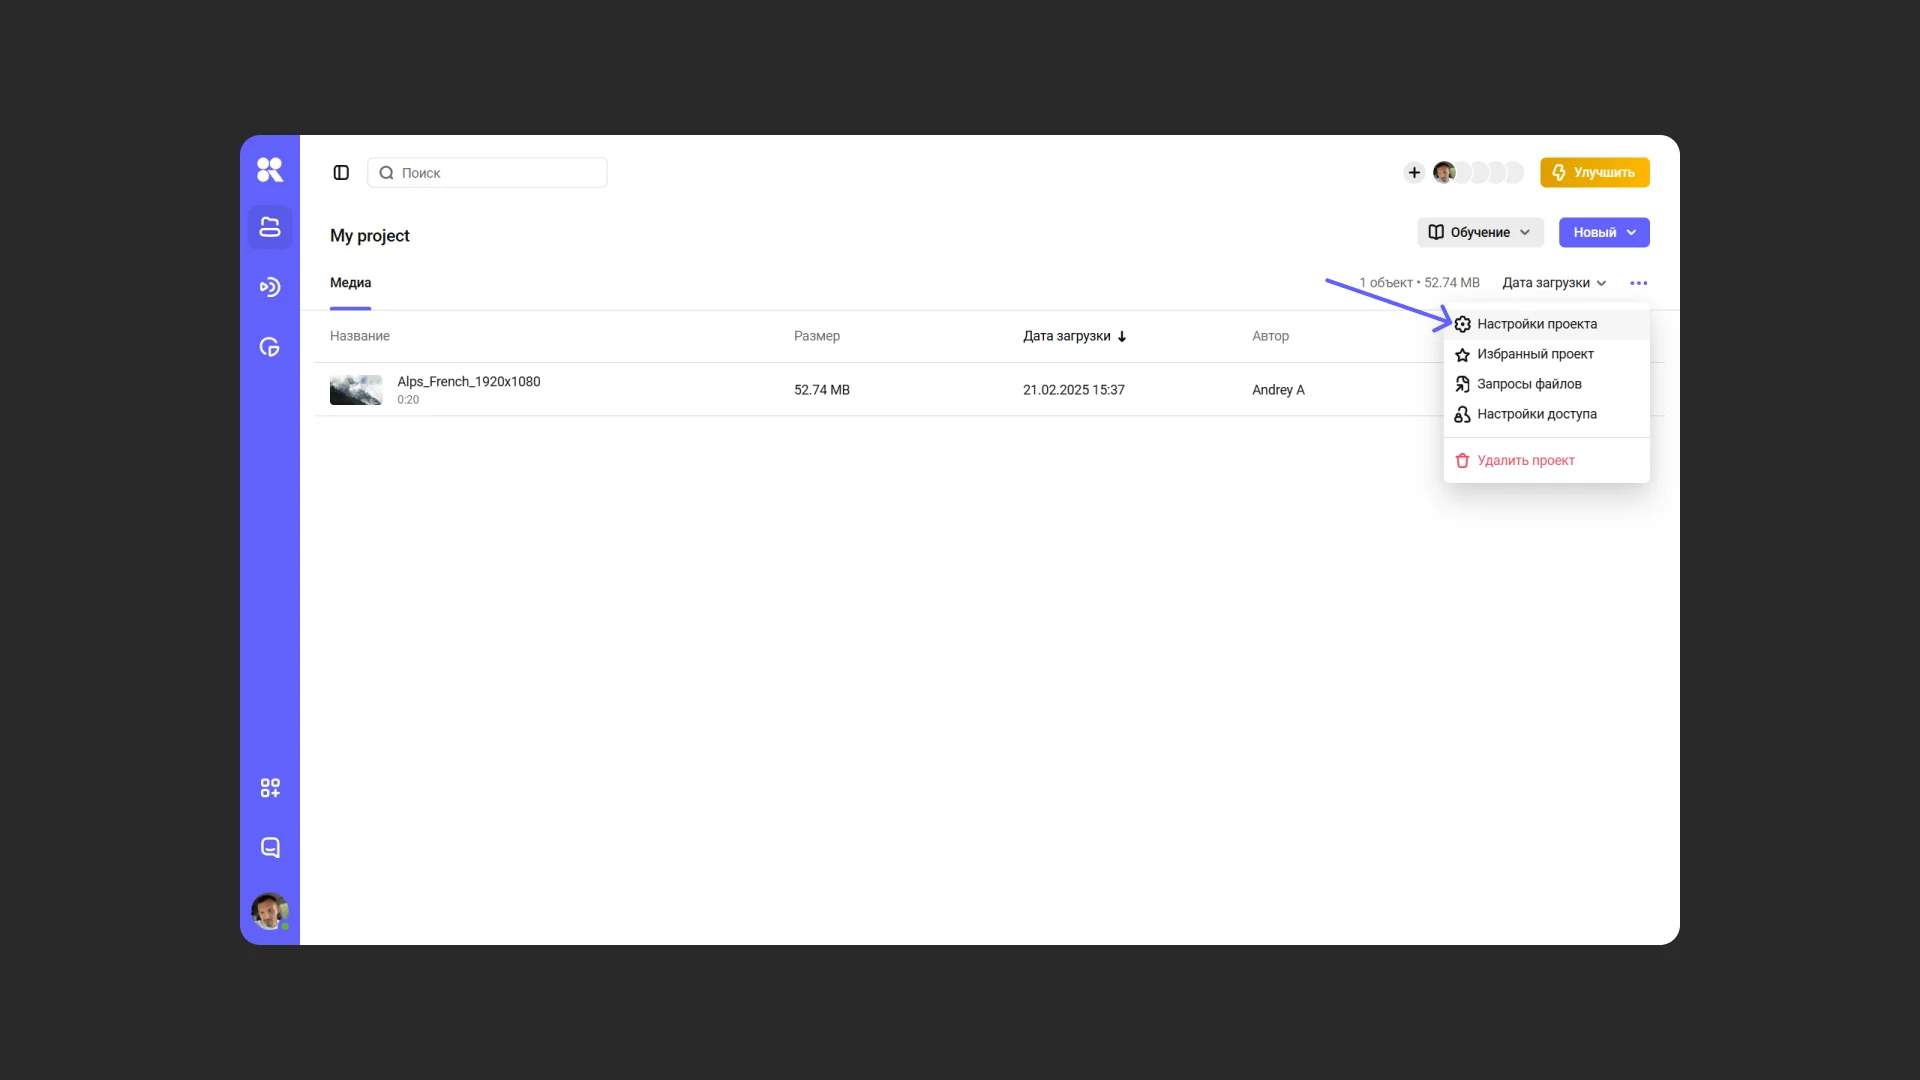The image size is (1920, 1080).
Task: Open the three-dot project options menu
Action: [1639, 282]
